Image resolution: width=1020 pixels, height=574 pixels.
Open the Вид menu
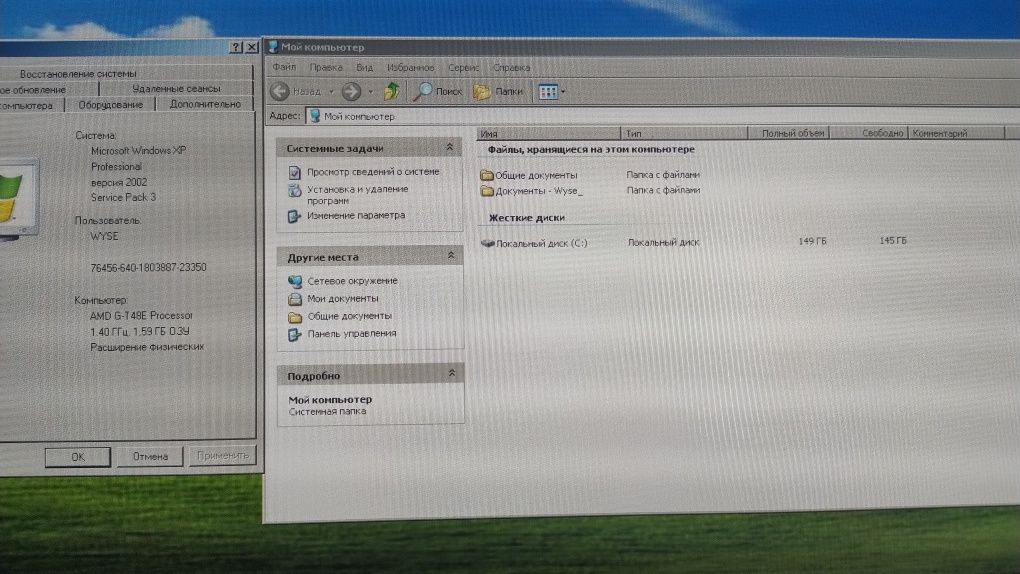click(x=364, y=67)
